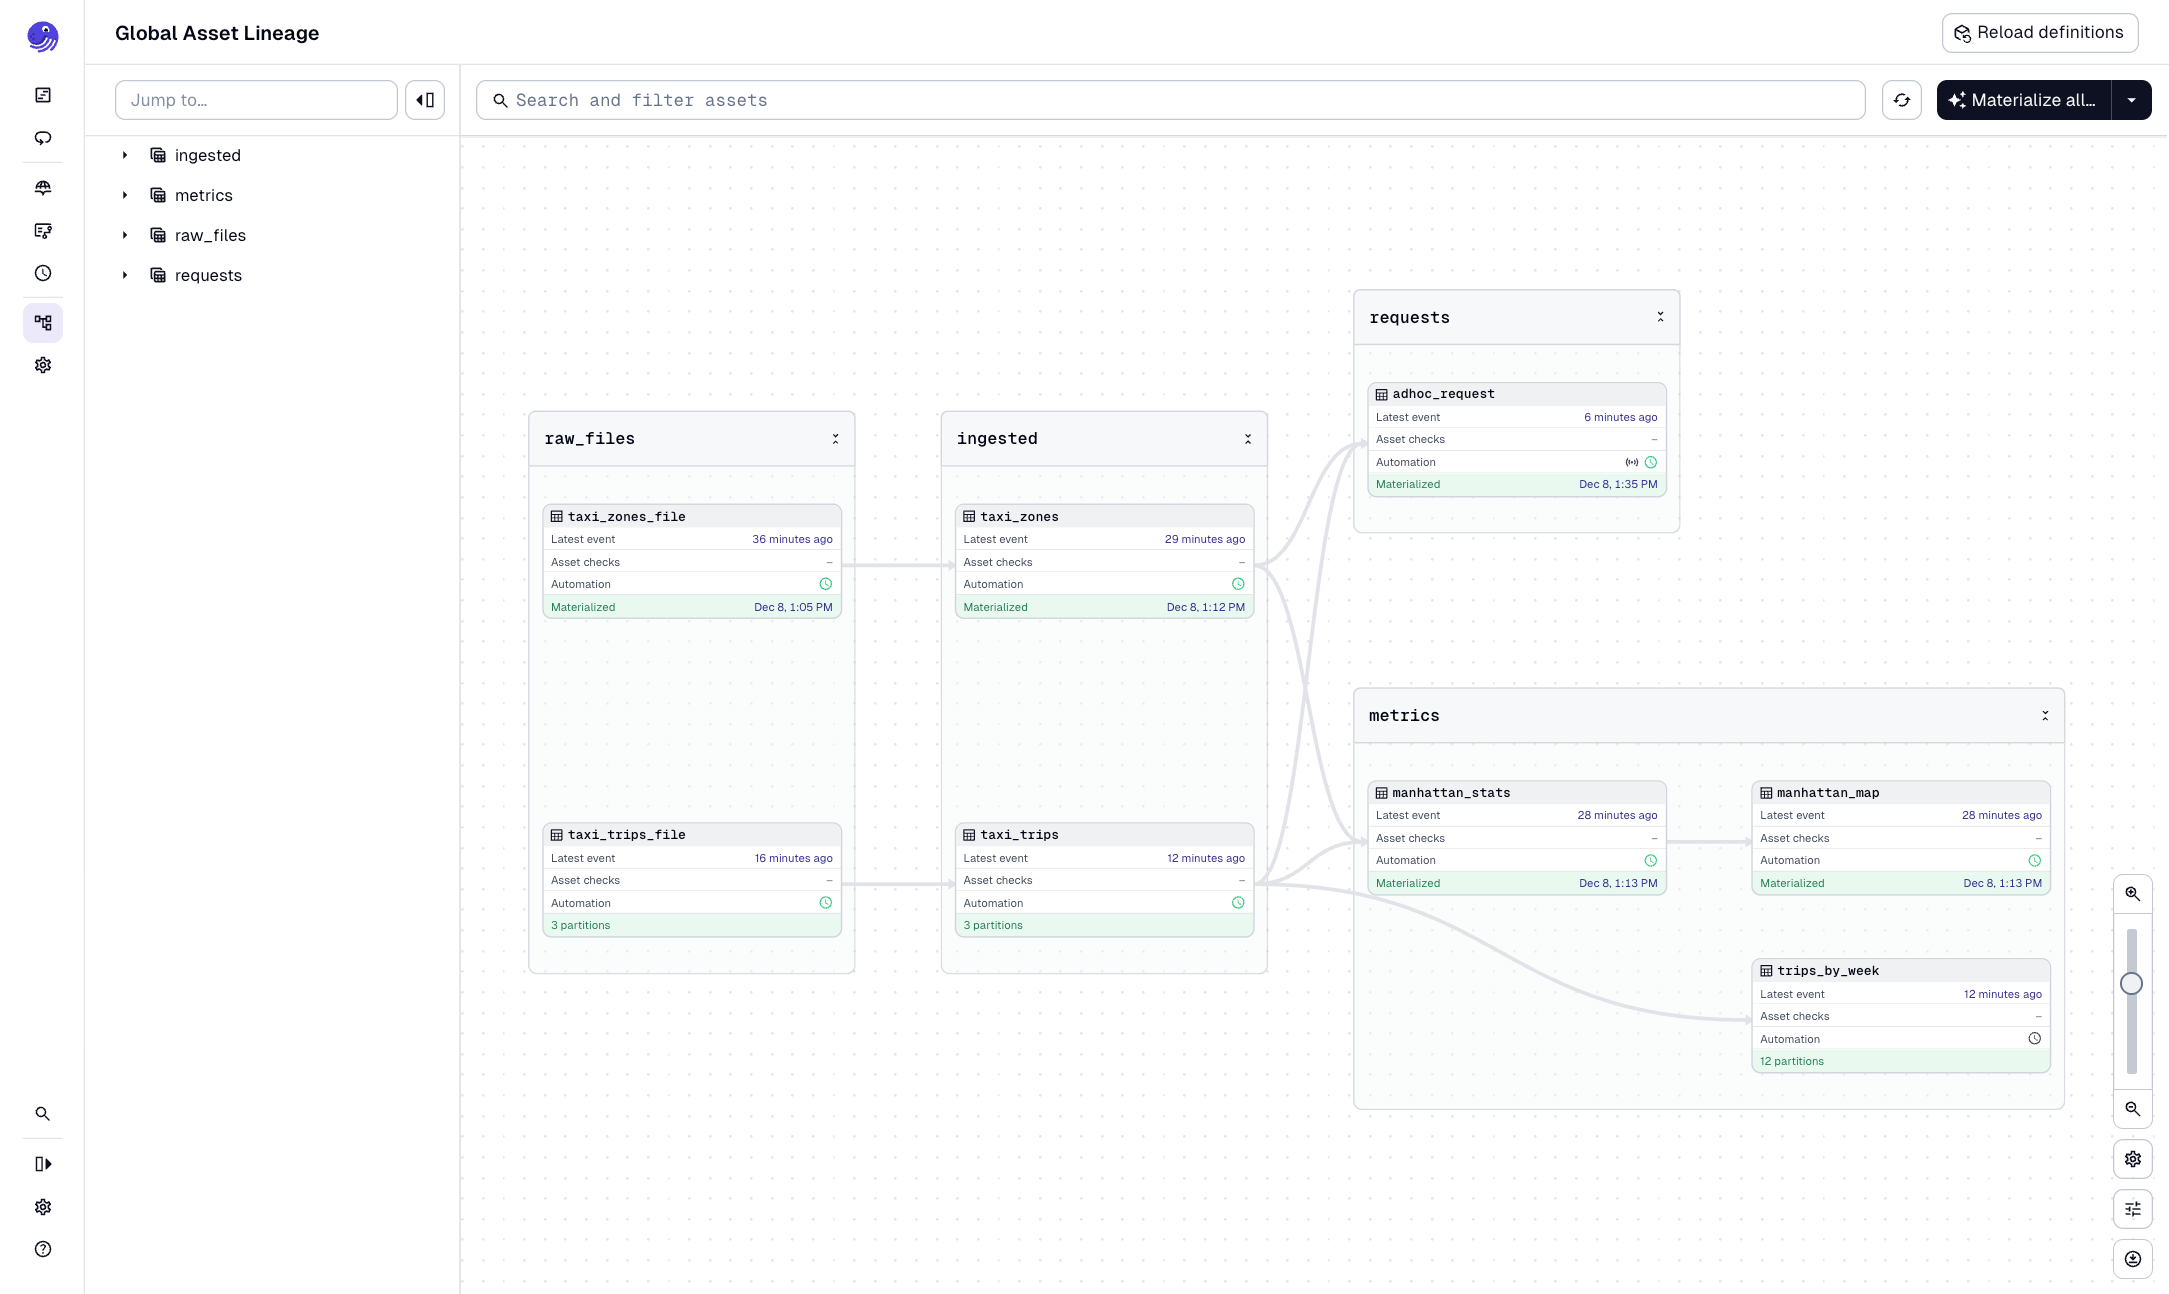Screen dimensions: 2169x1294
Task: Zoom in using the magnifier plus icon
Action: (x=2132, y=893)
